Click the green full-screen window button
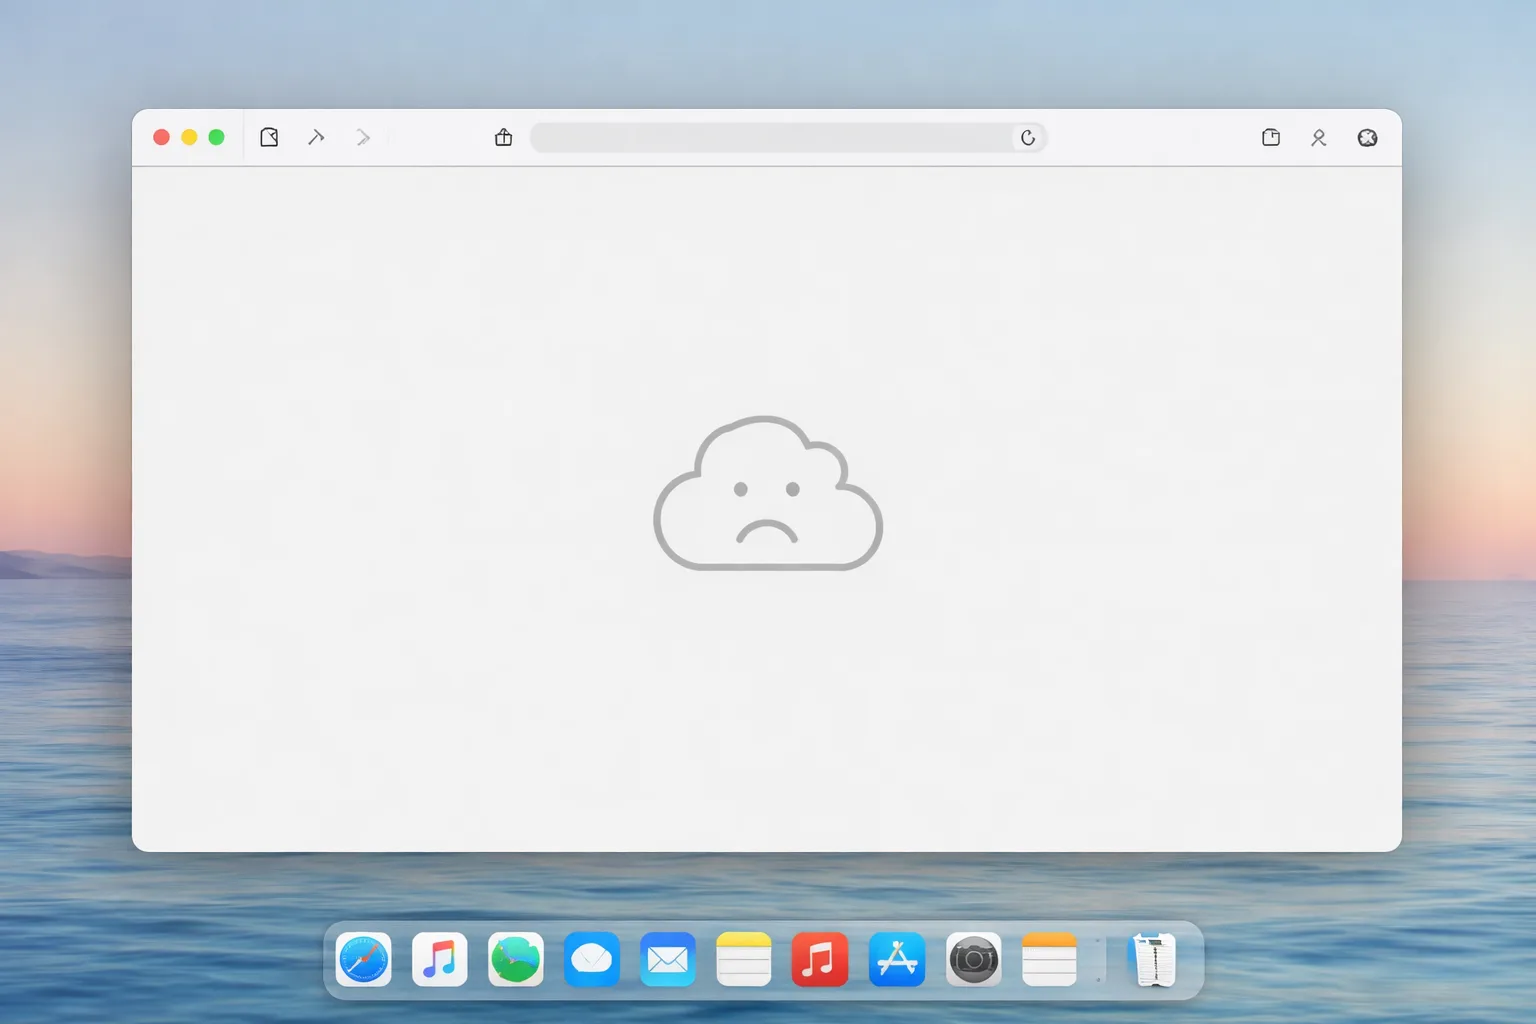The width and height of the screenshot is (1536, 1024). point(216,137)
